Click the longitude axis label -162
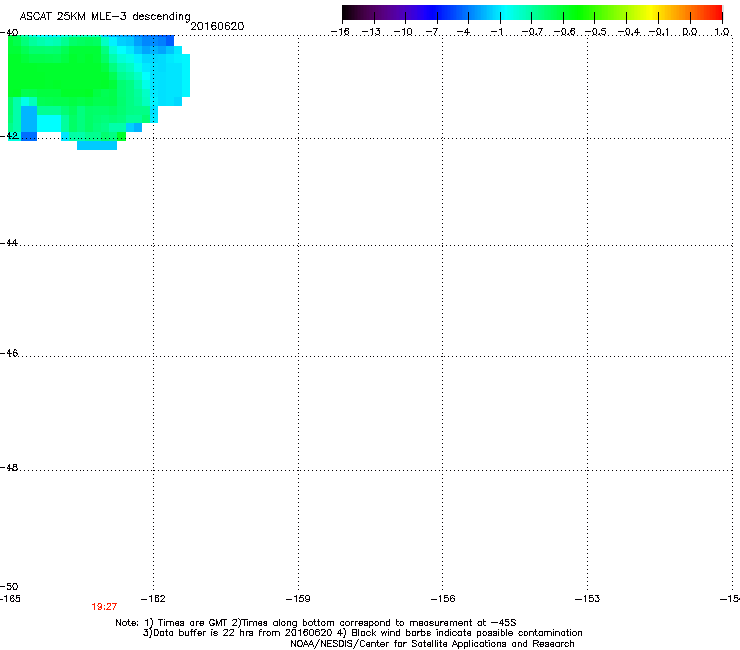The width and height of the screenshot is (740, 650). 153,599
